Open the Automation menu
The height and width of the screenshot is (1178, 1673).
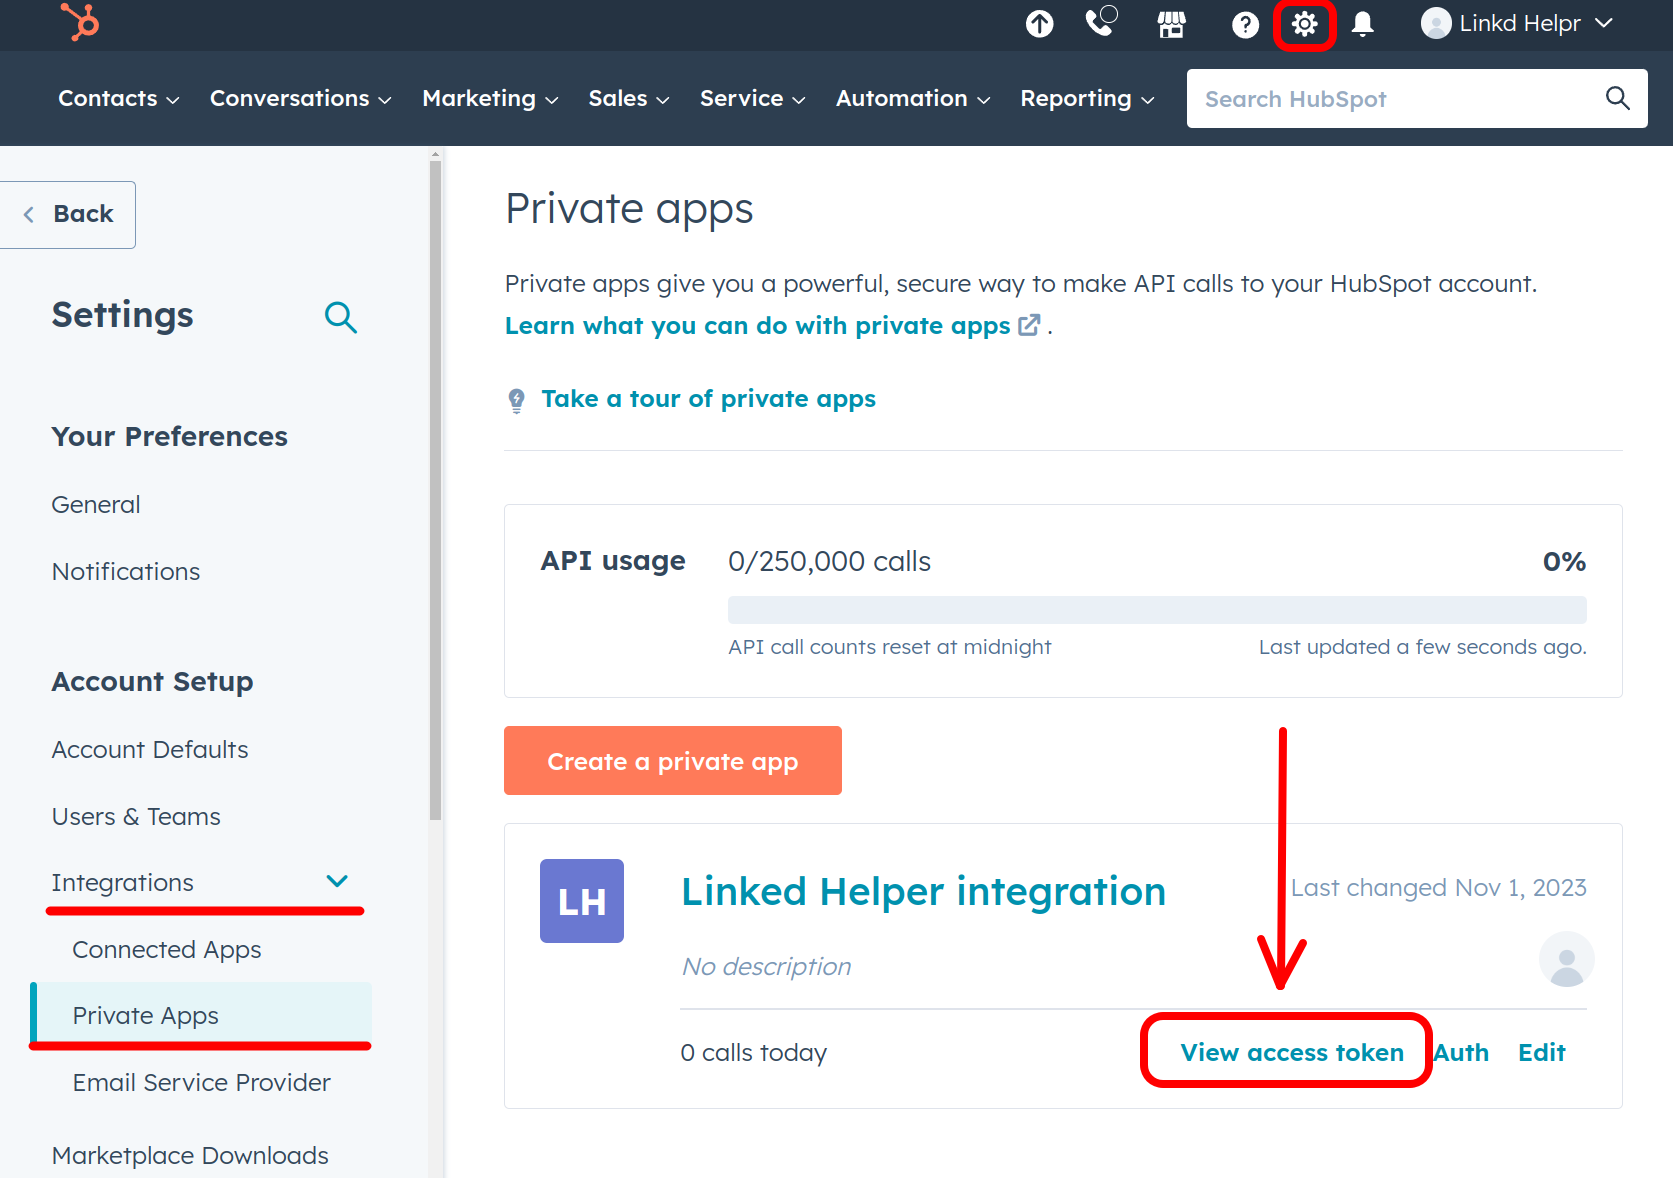913,98
